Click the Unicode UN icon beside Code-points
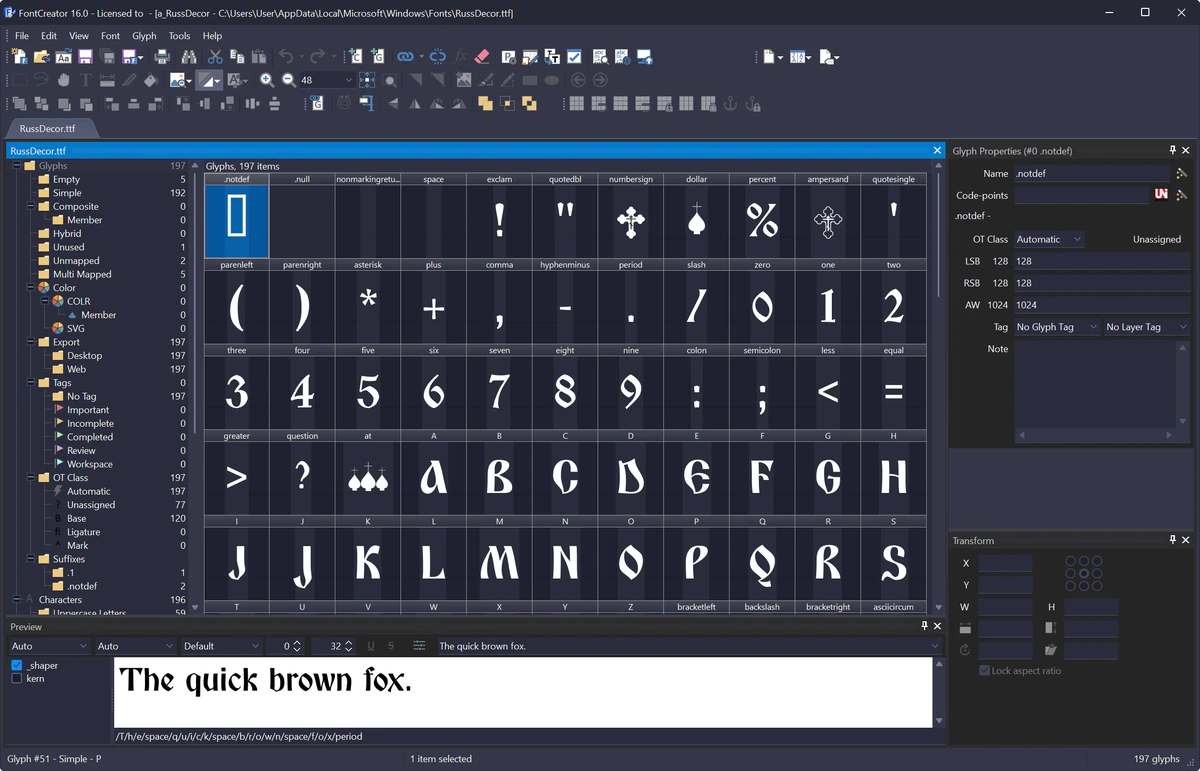The image size is (1200, 771). point(1161,195)
